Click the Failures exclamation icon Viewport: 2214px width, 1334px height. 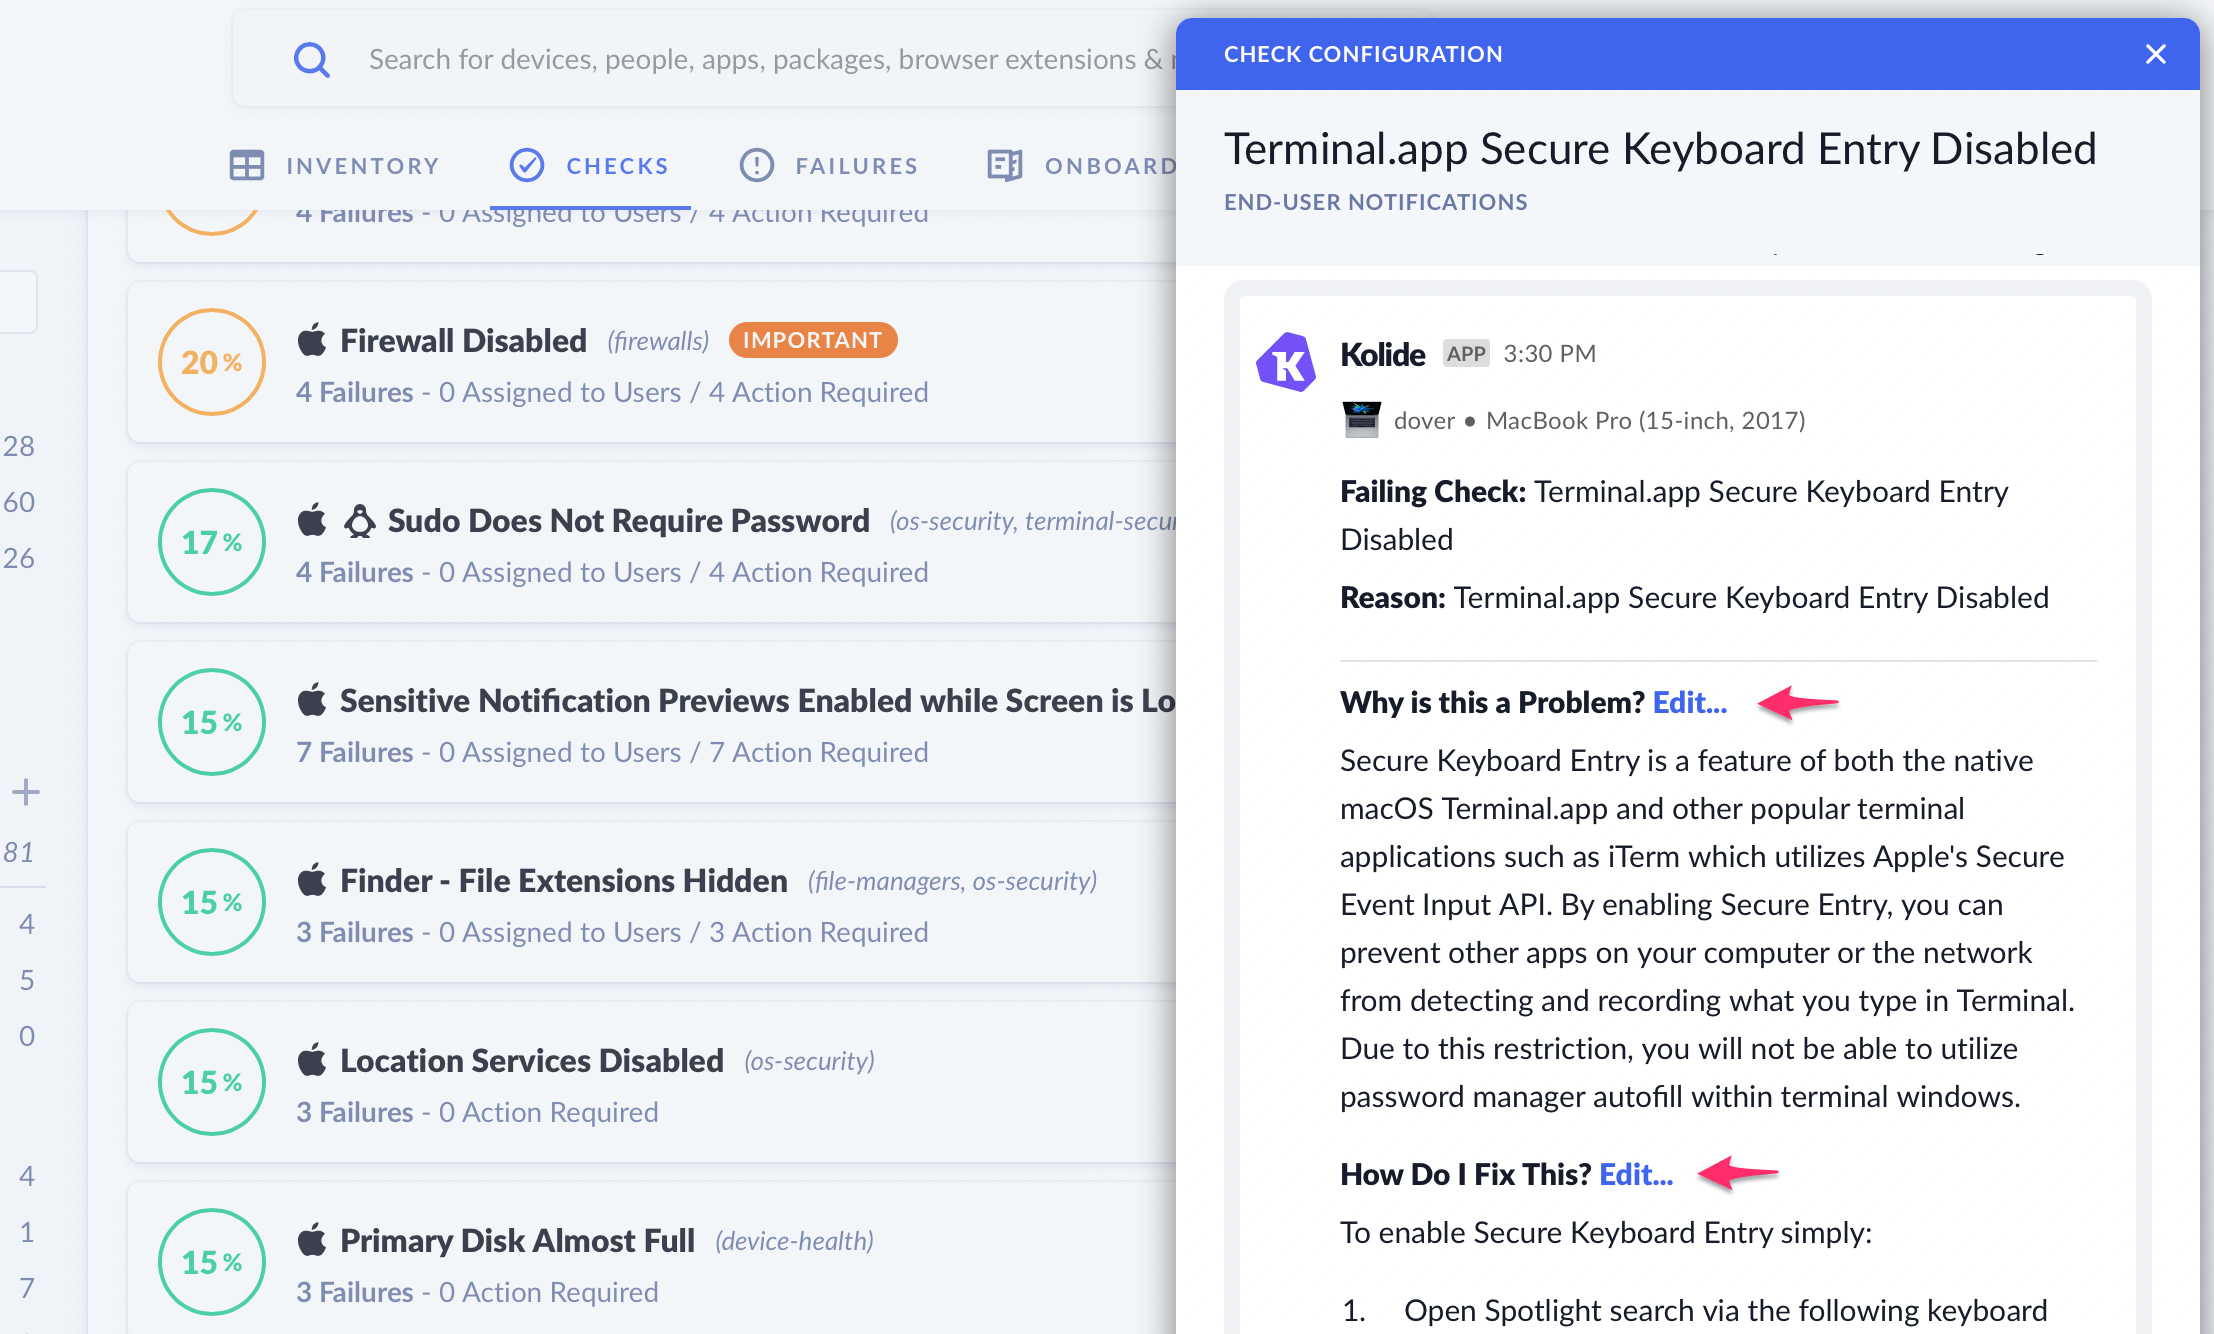pyautogui.click(x=756, y=165)
